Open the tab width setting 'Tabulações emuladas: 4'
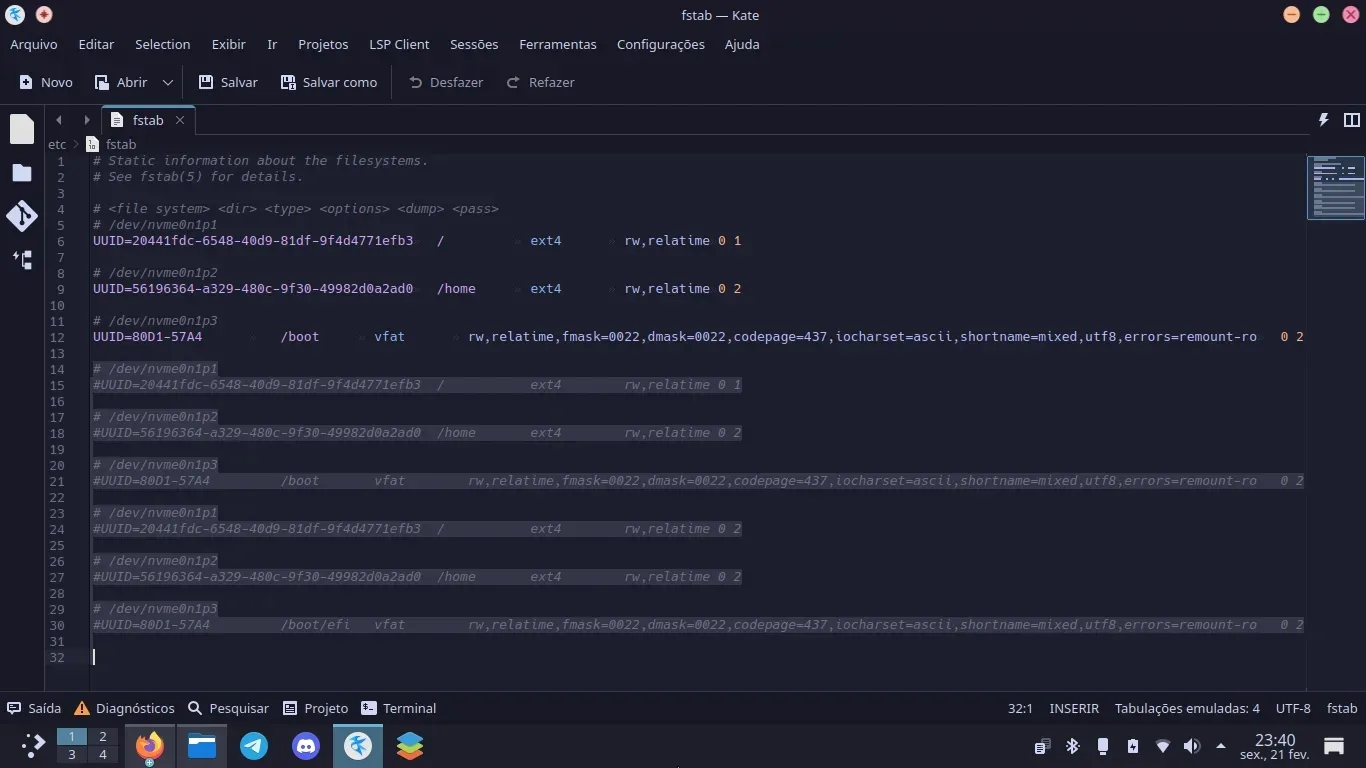The width and height of the screenshot is (1366, 768). point(1186,708)
